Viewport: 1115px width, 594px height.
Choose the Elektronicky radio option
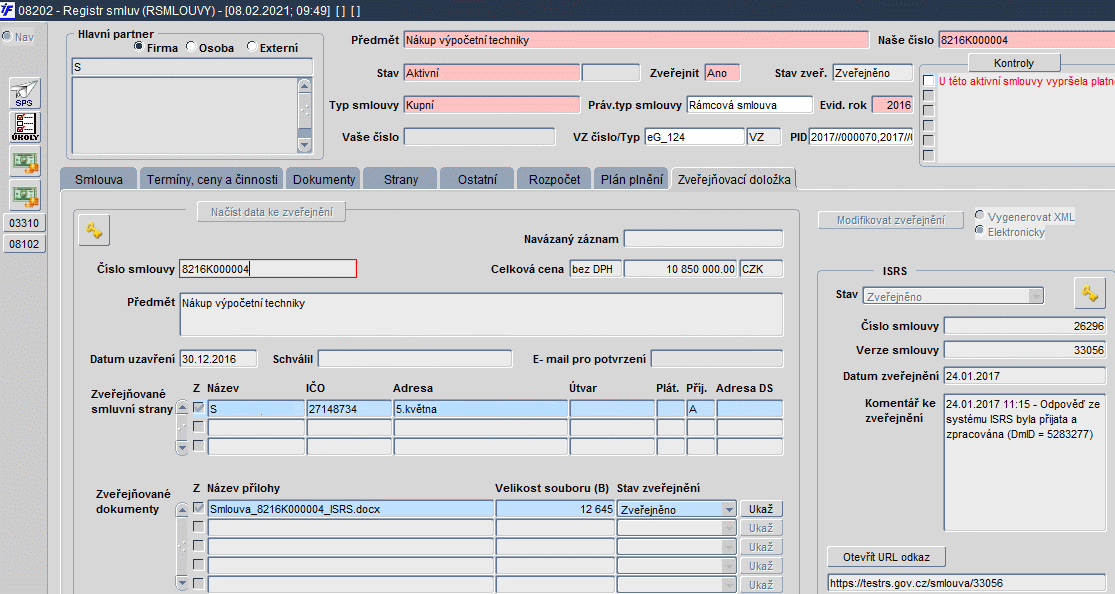(980, 230)
